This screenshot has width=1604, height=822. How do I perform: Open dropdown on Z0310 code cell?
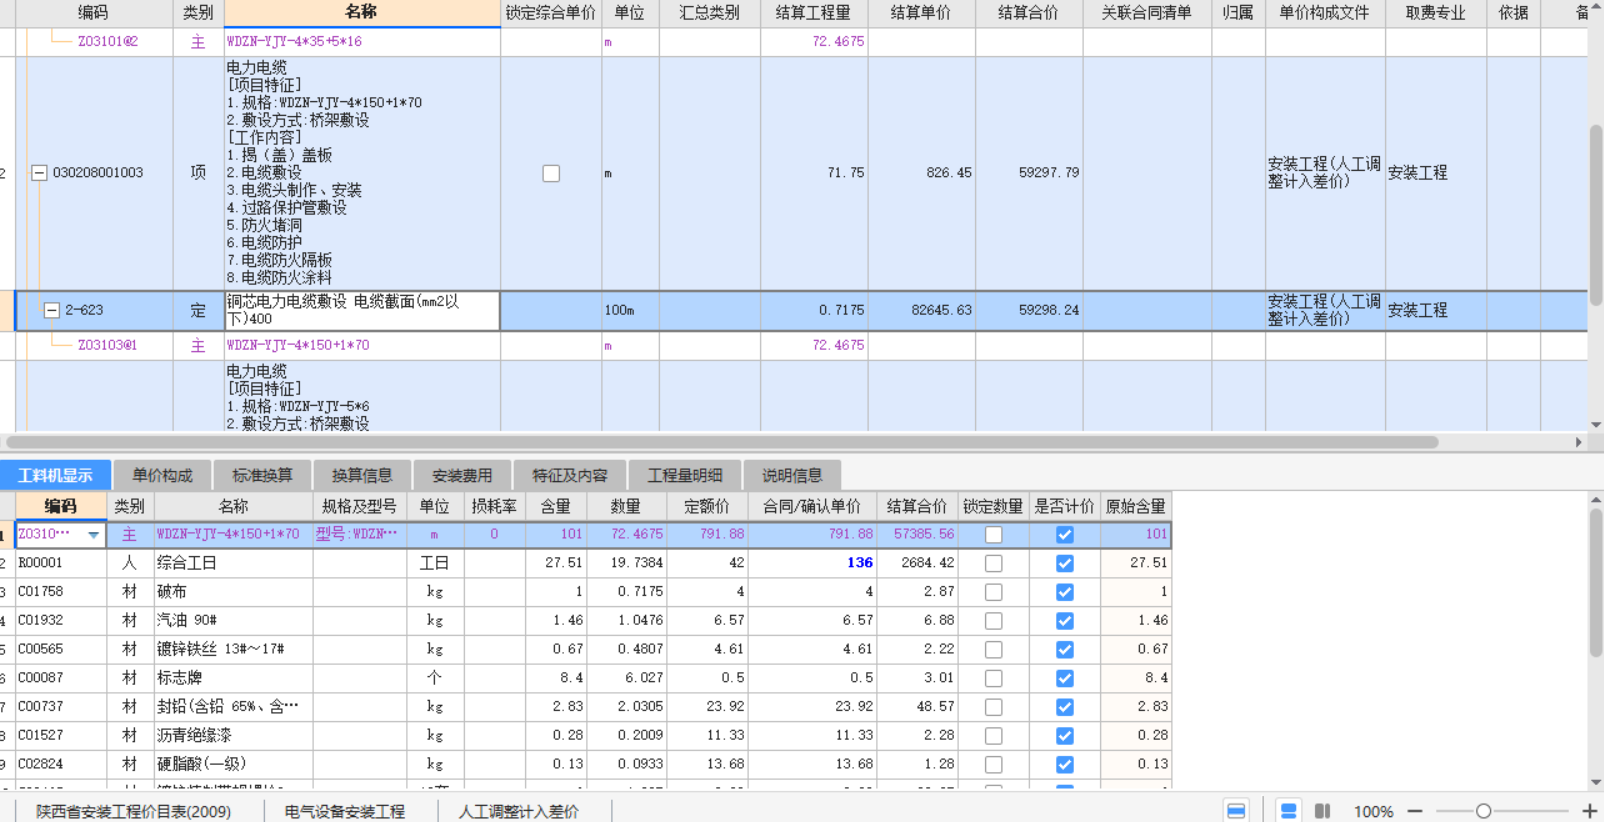[94, 535]
